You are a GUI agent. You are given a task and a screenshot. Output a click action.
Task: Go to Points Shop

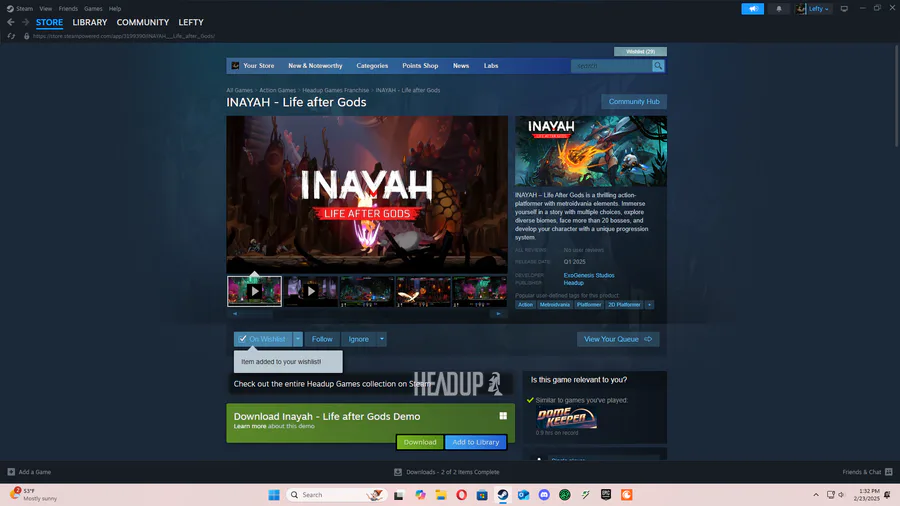coord(420,66)
